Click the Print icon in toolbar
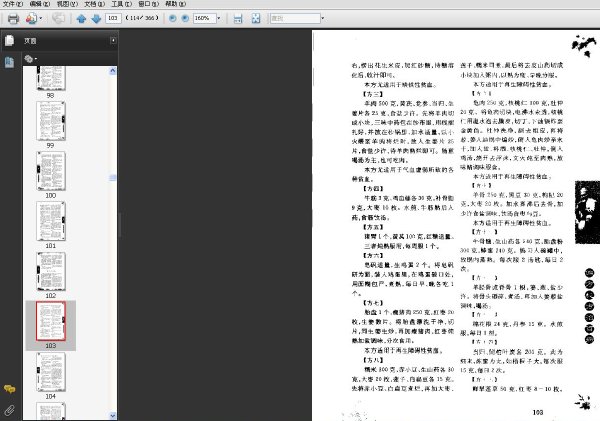The width and height of the screenshot is (600, 421). click(13, 18)
